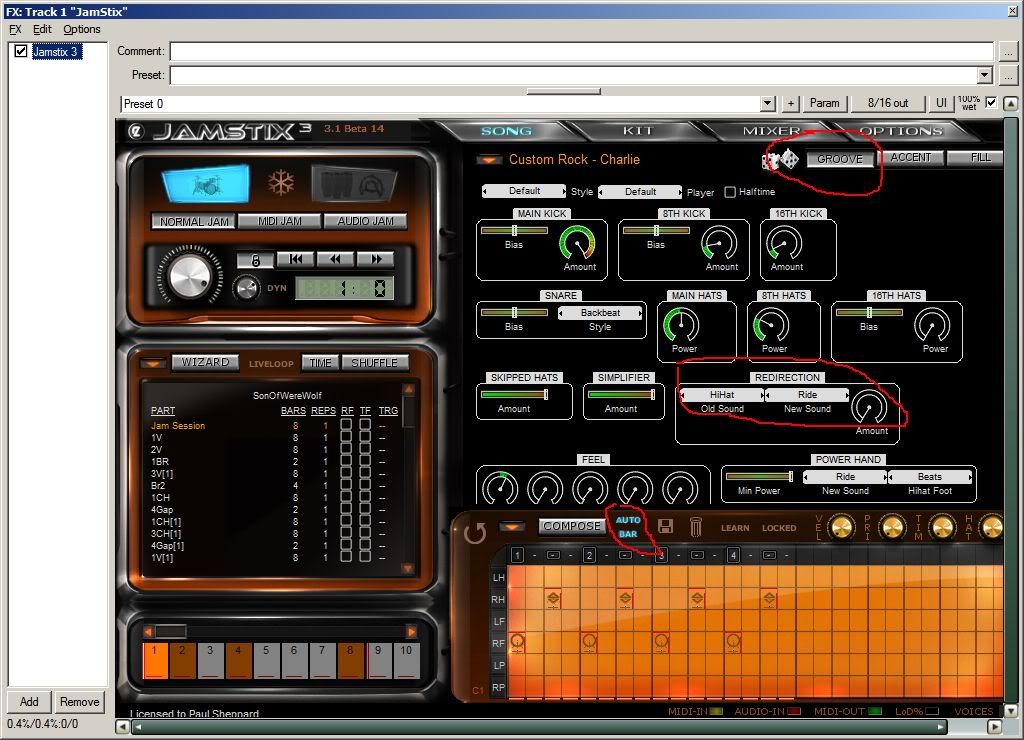The height and width of the screenshot is (740, 1024).
Task: Click the dice randomize icon
Action: (x=782, y=159)
